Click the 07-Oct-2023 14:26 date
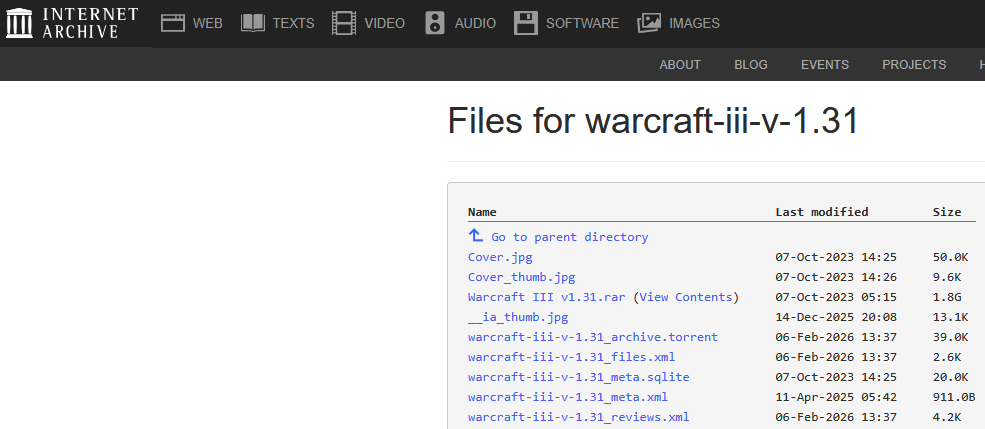Viewport: 985px width, 429px height. (836, 277)
